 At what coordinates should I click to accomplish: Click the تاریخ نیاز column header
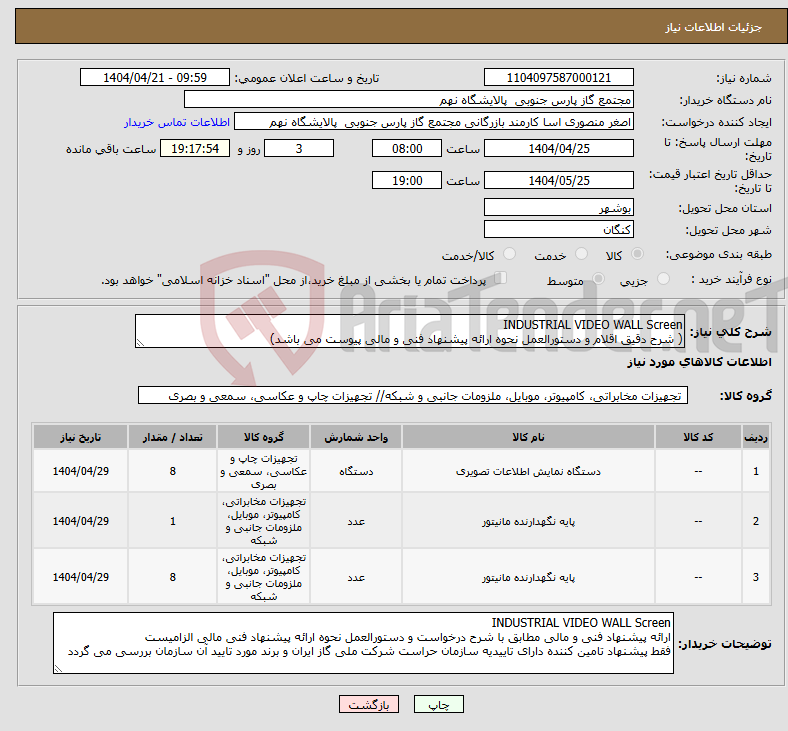pos(80,437)
